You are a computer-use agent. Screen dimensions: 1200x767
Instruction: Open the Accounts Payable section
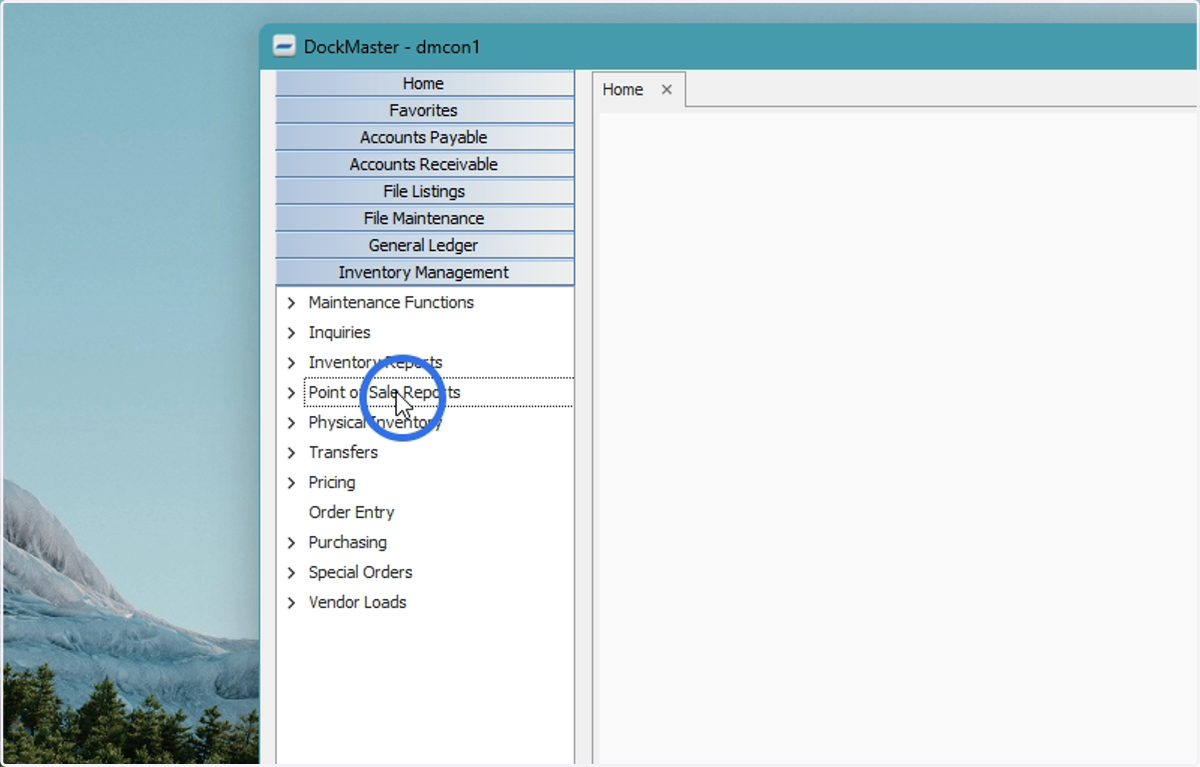424,138
